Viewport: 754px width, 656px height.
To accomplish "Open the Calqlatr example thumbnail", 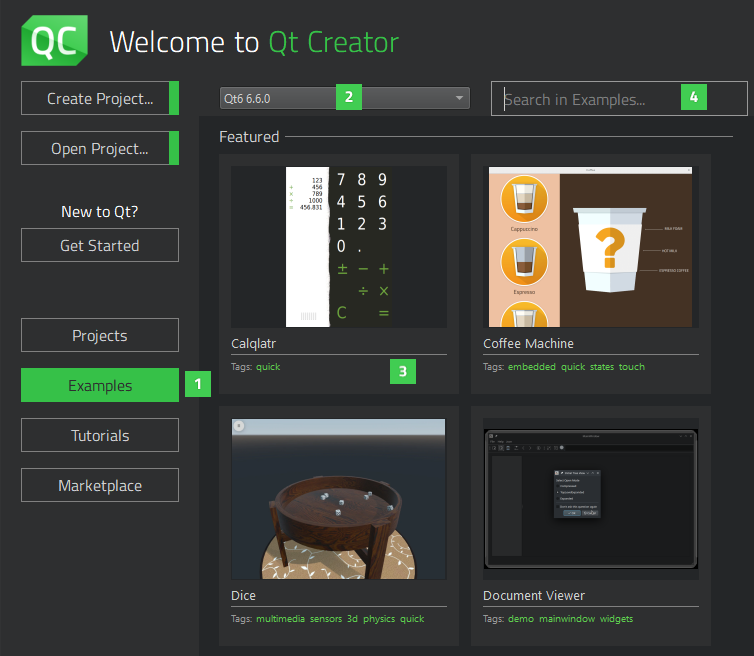I will pyautogui.click(x=338, y=246).
